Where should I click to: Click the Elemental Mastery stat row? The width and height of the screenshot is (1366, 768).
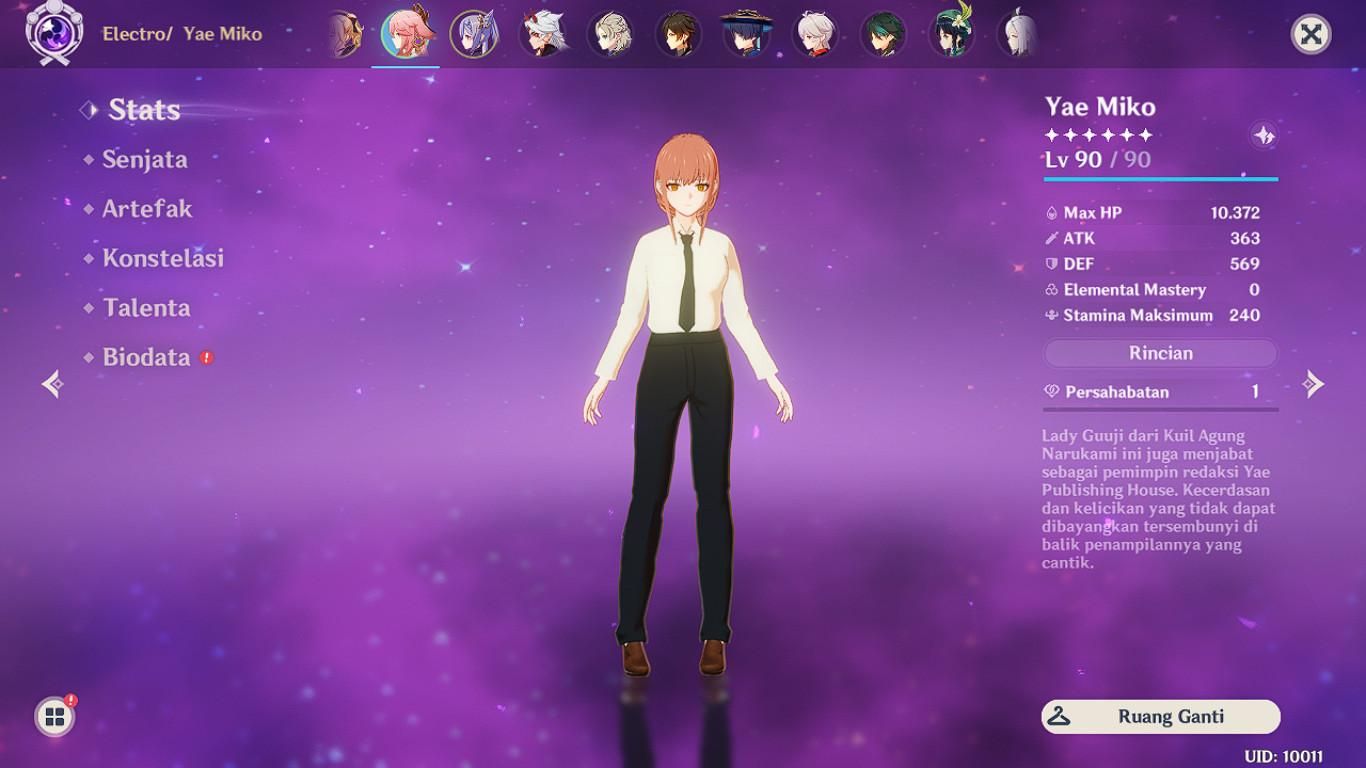tap(1152, 290)
